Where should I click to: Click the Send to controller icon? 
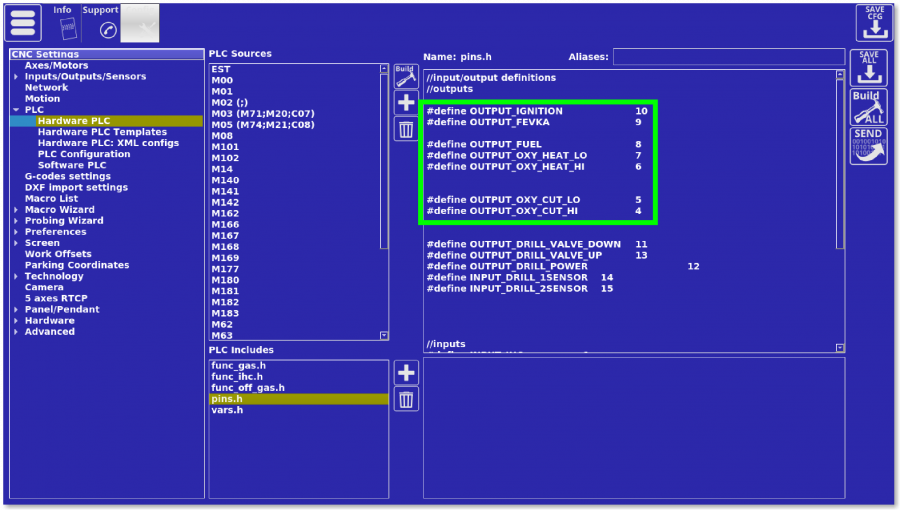click(x=868, y=146)
